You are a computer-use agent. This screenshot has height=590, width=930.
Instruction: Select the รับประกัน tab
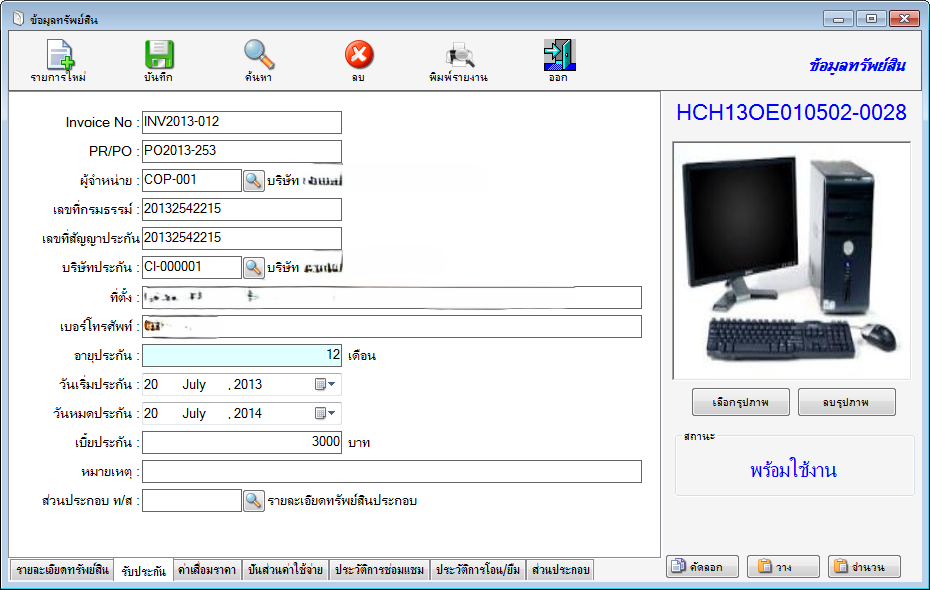coord(144,570)
